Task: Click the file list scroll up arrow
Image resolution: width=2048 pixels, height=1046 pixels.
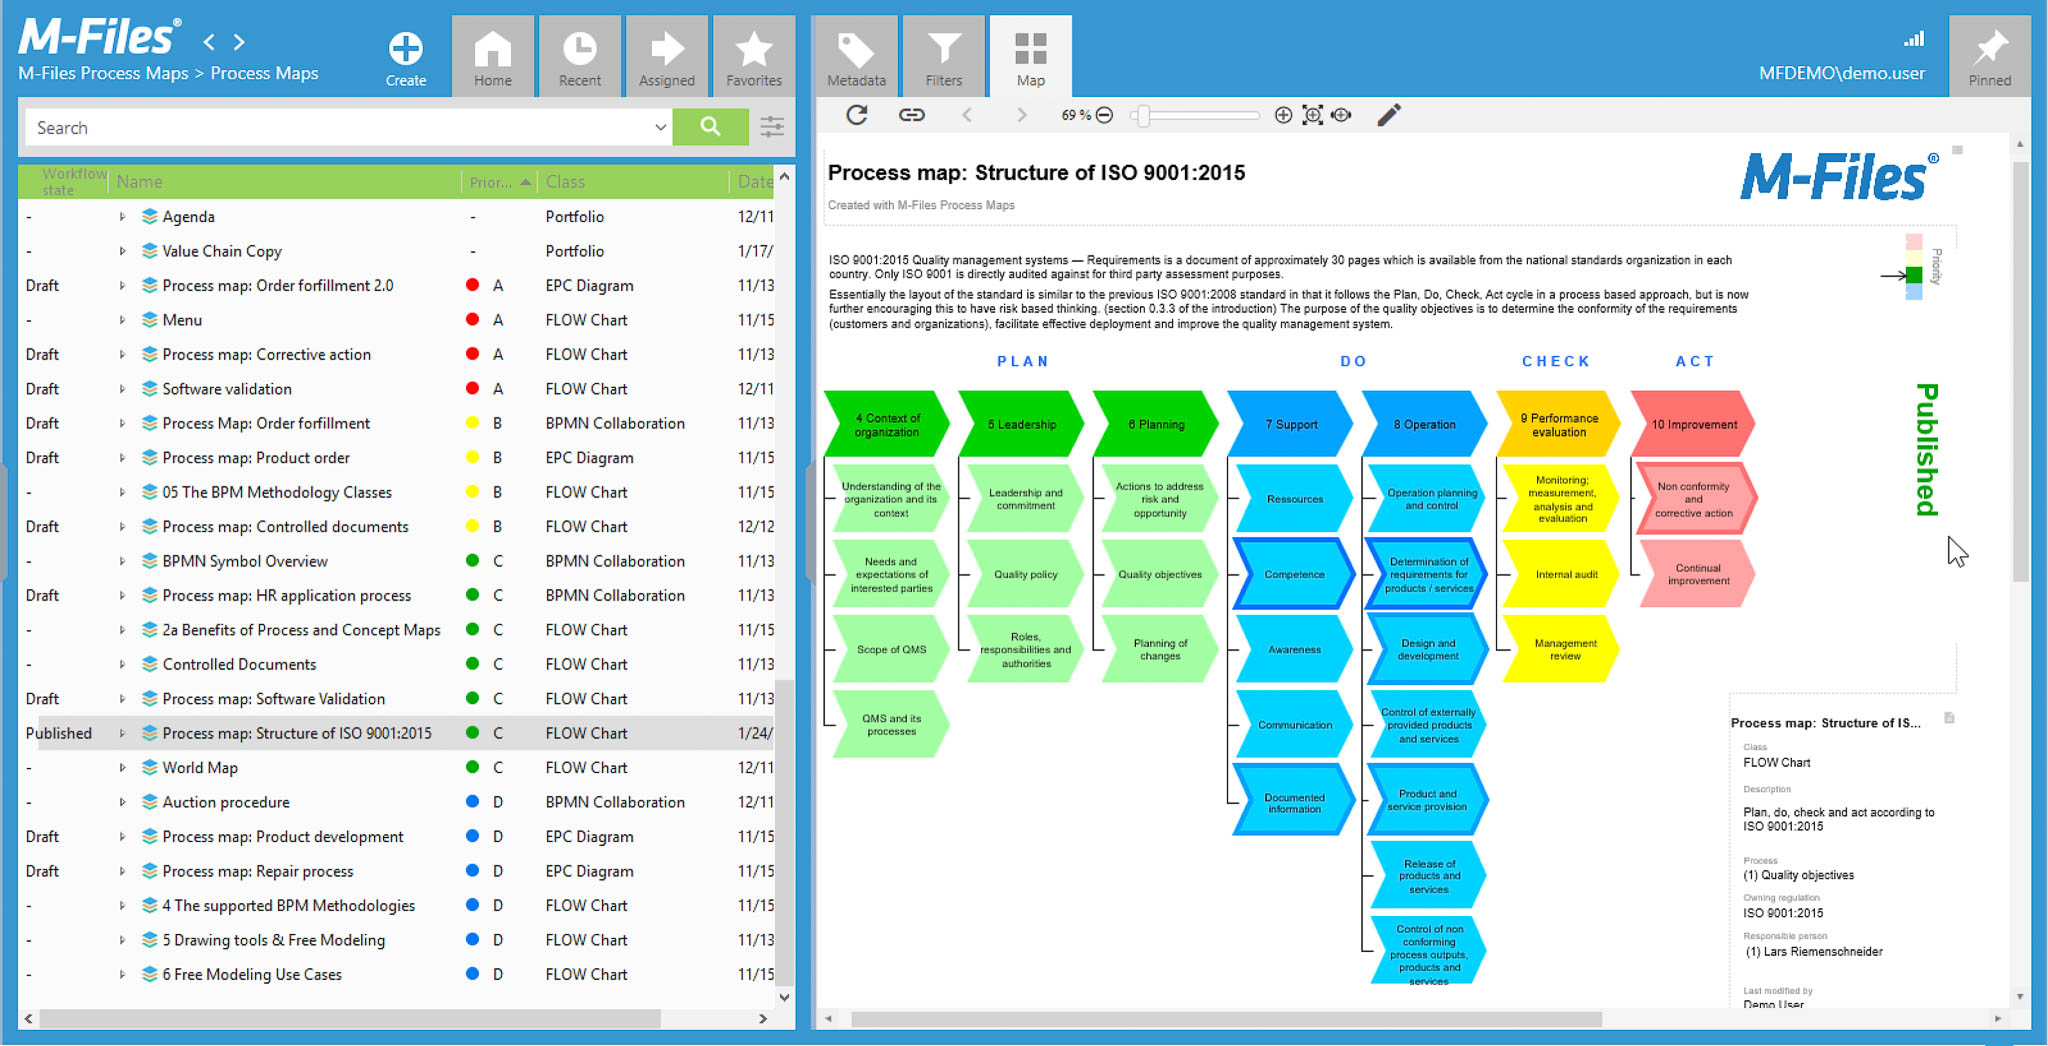Action: 784,177
